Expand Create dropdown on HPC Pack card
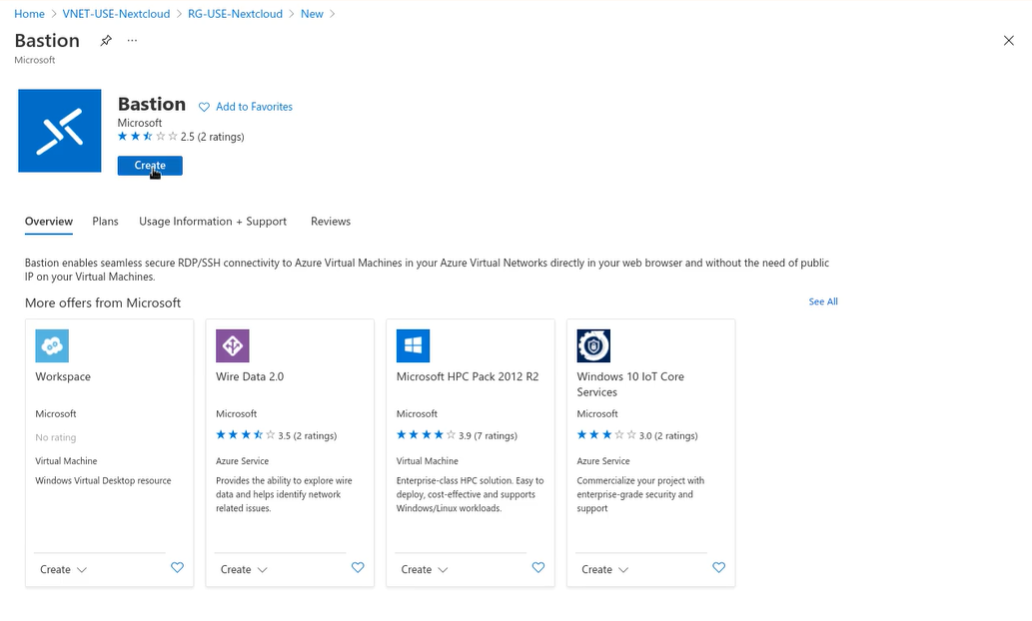This screenshot has height=621, width=1032. coord(425,570)
